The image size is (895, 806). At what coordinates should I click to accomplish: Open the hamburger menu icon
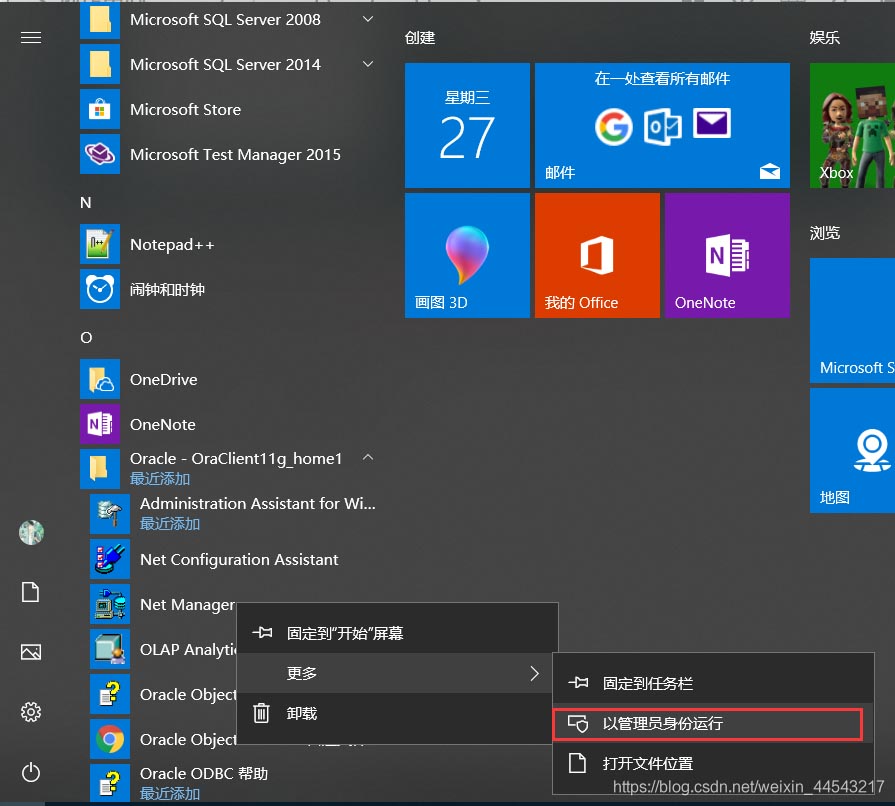tap(31, 37)
